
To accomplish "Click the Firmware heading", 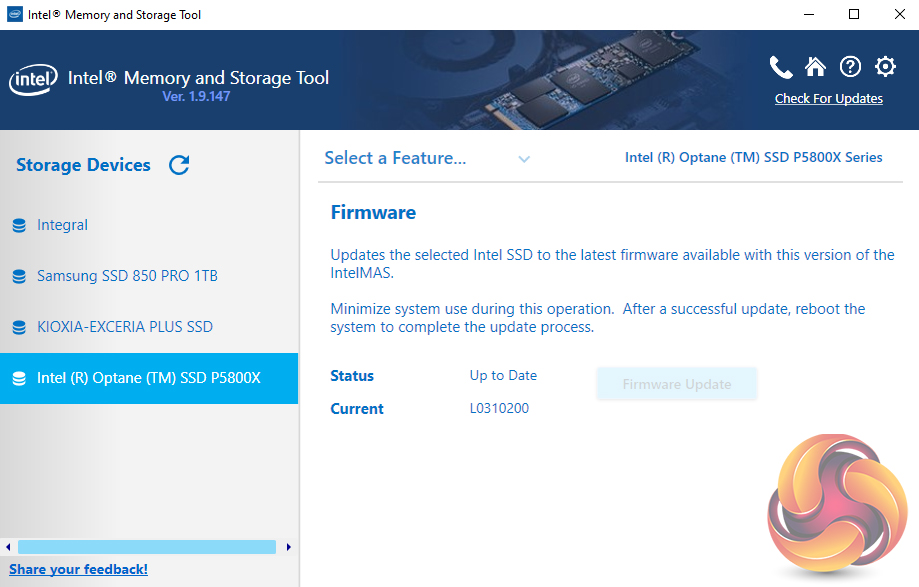I will pos(373,212).
